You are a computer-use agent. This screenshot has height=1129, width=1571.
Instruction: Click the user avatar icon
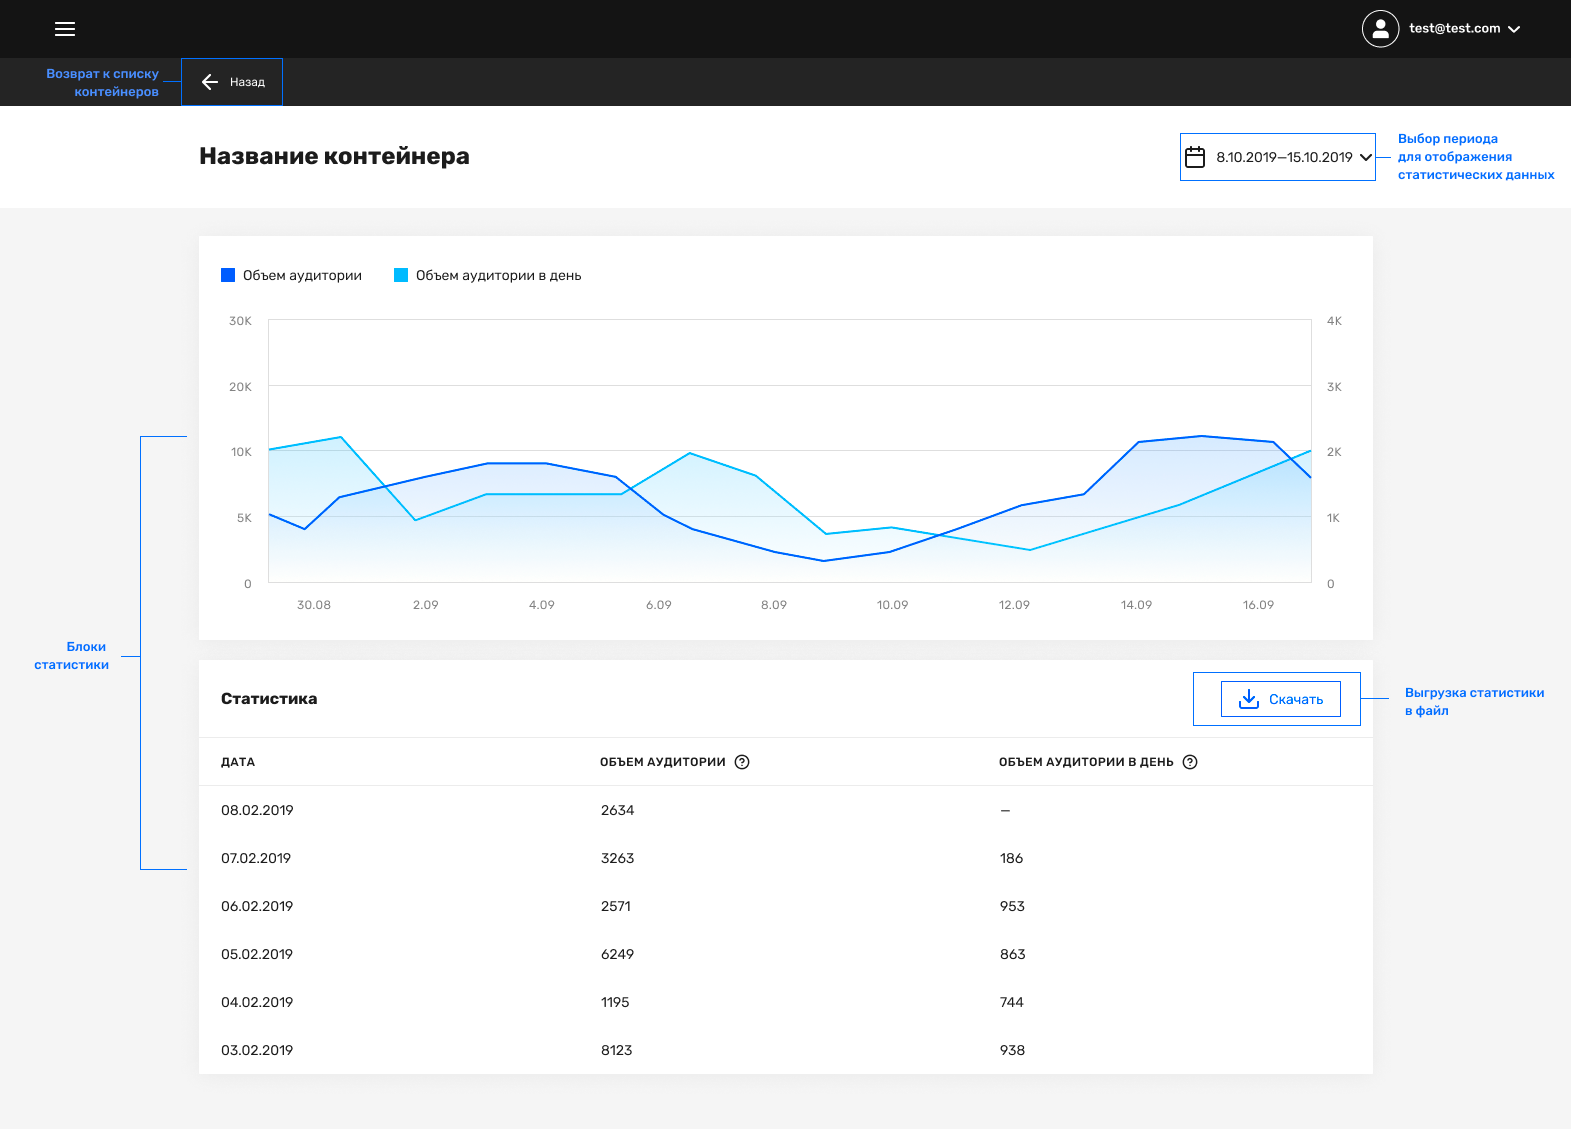point(1380,29)
